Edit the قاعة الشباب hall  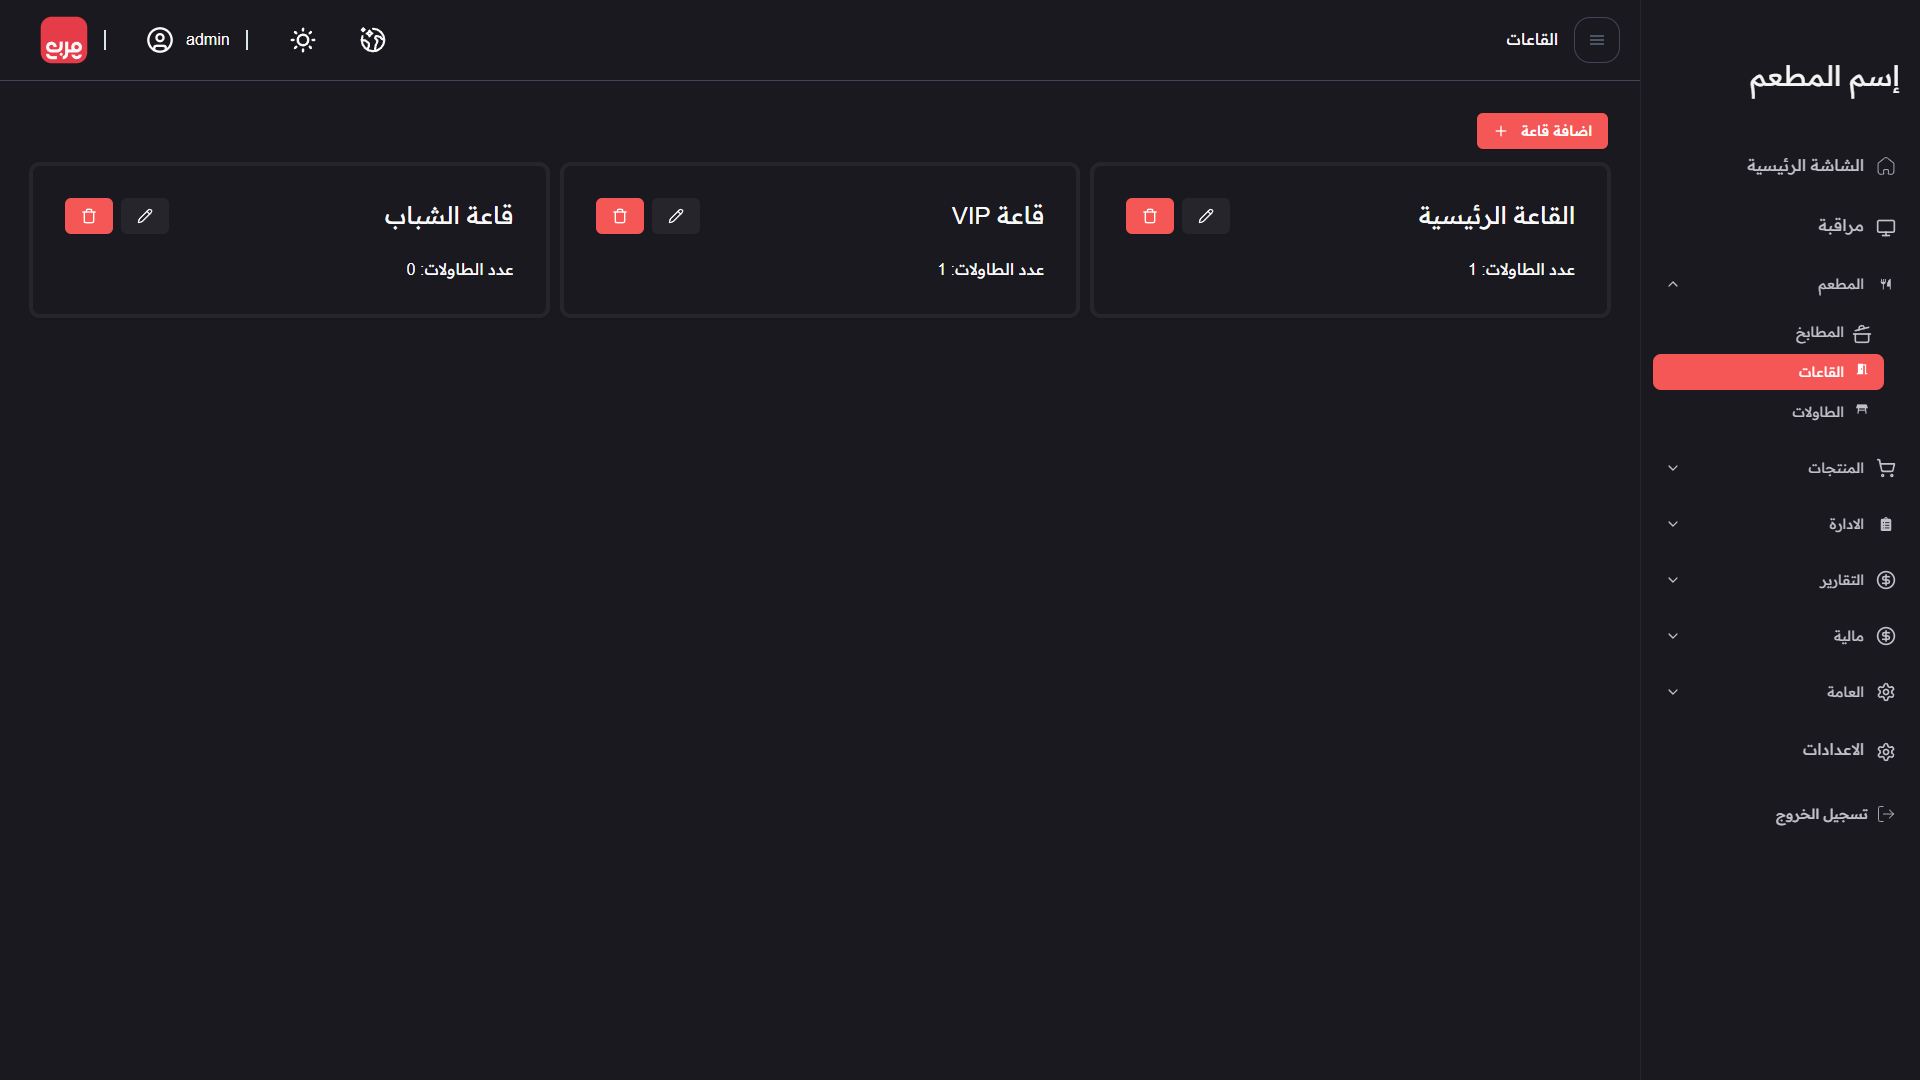[x=145, y=216]
